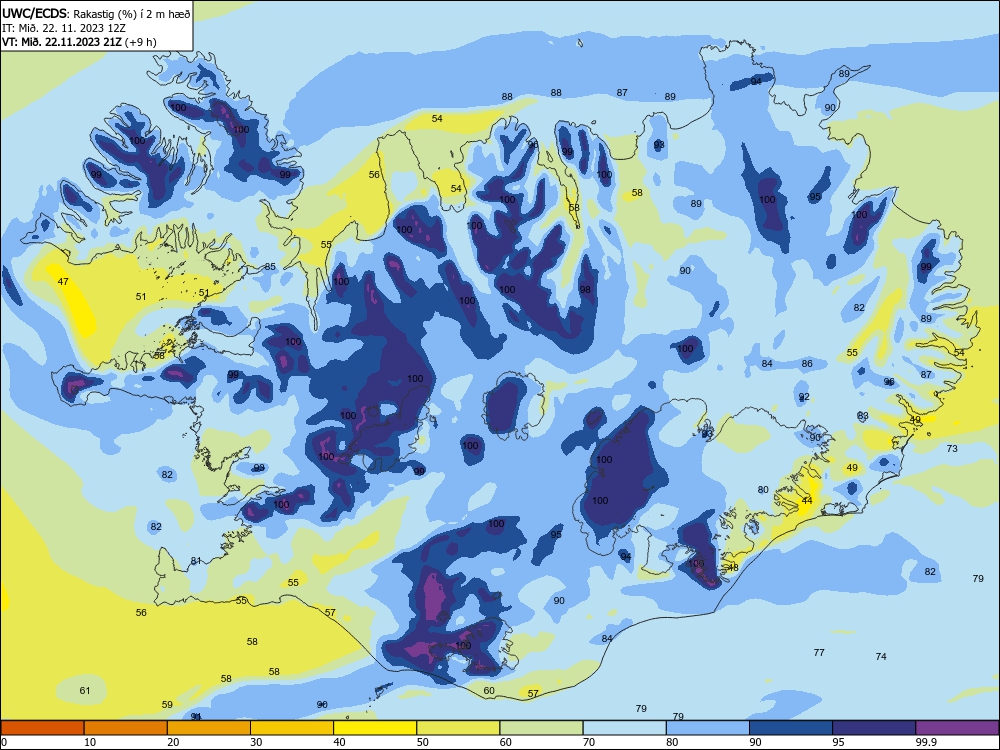Image resolution: width=1000 pixels, height=750 pixels.
Task: Click the dark blue 90–95 legend swatch
Action: (791, 728)
